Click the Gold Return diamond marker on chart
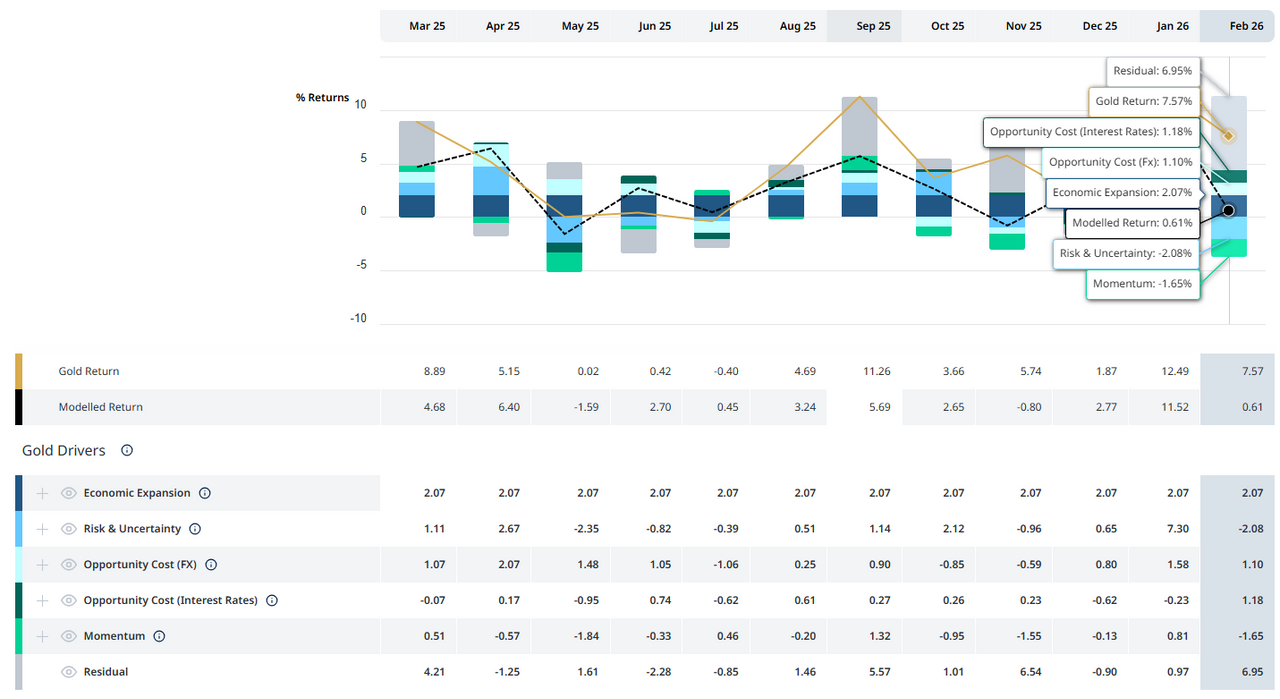The image size is (1280, 699). (1229, 136)
